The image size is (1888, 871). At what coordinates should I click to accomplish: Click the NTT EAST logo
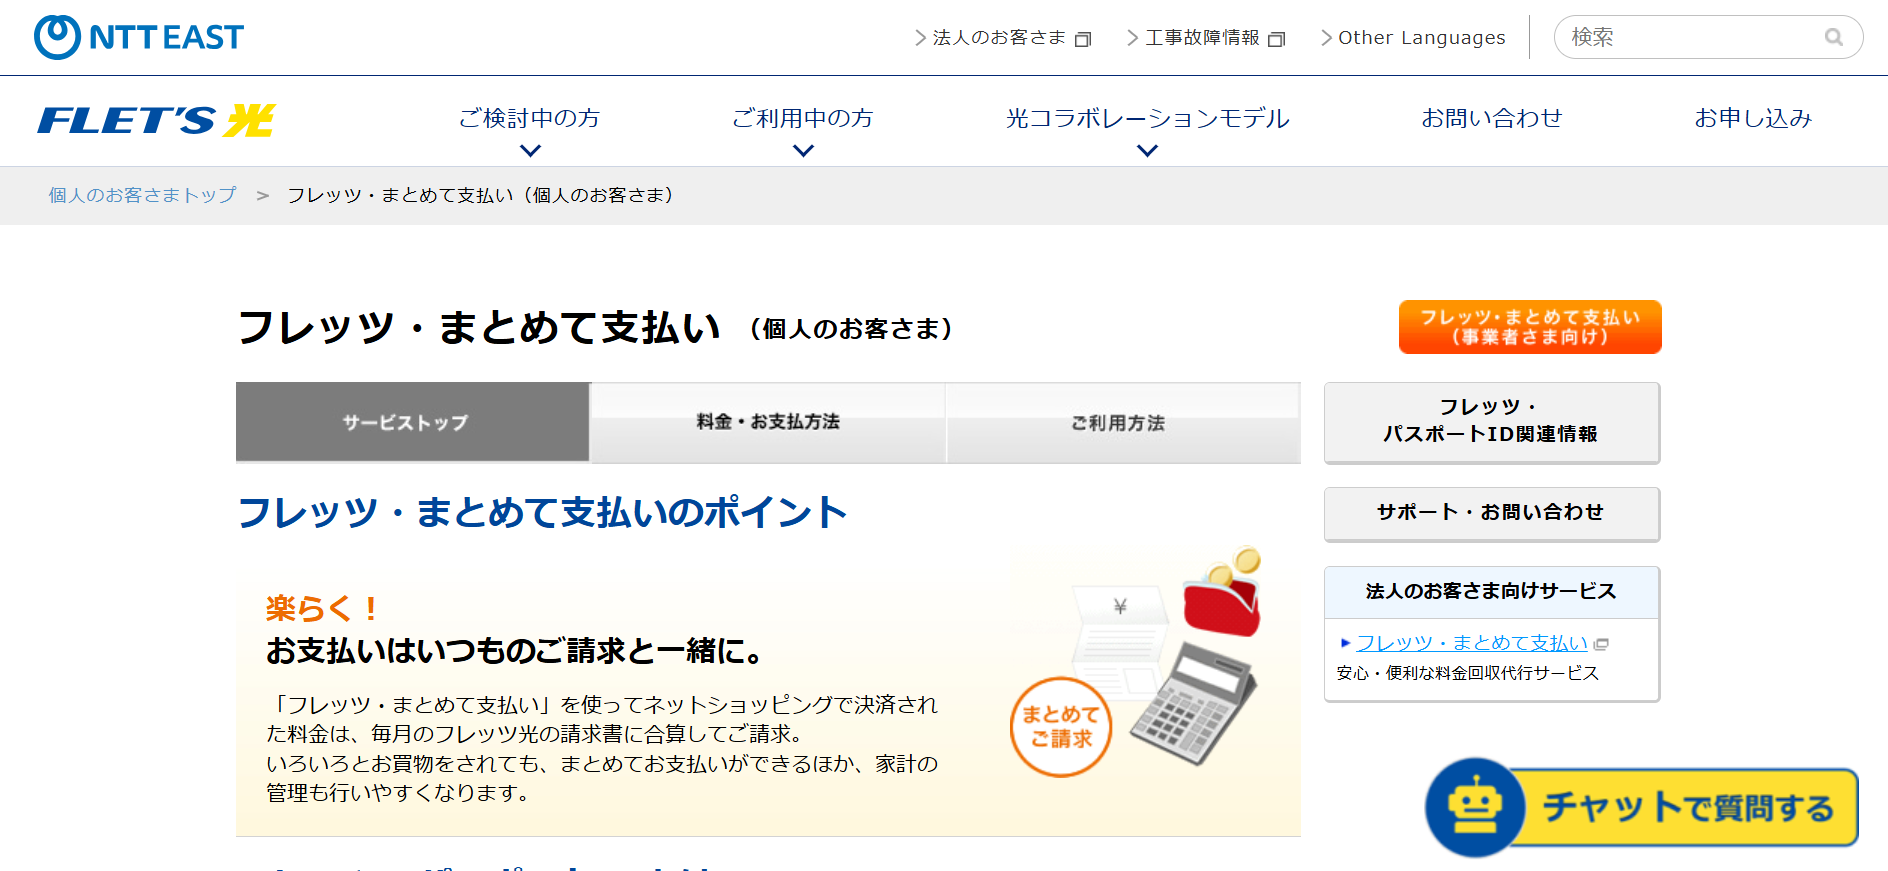tap(139, 37)
